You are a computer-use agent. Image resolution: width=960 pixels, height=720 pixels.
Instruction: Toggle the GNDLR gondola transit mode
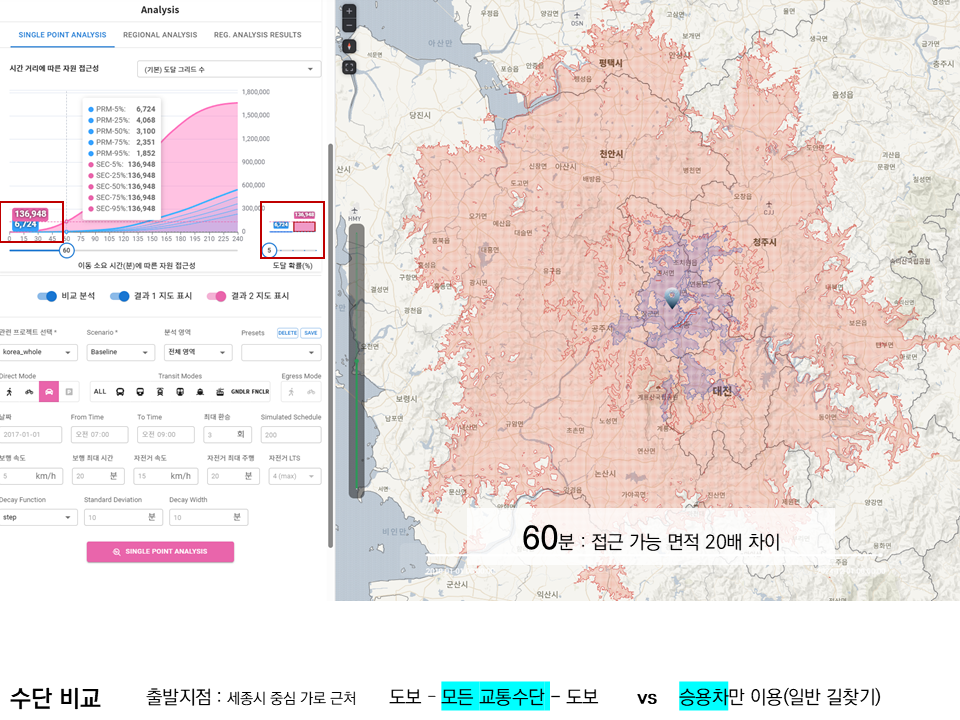pyautogui.click(x=239, y=392)
